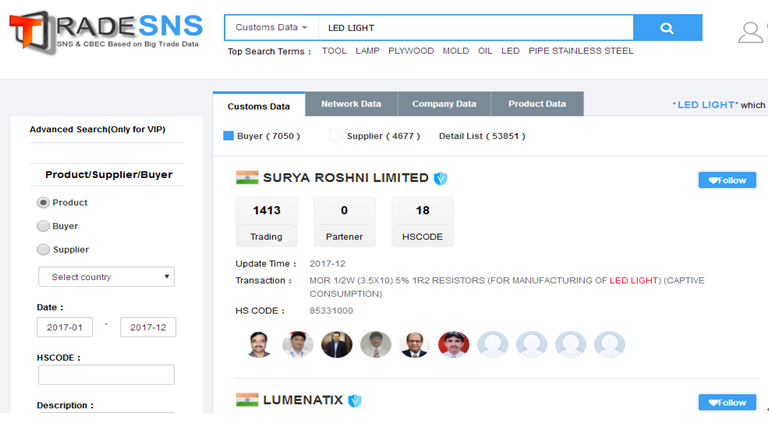Open LUMENATIX company title
This screenshot has width=769, height=421.
click(303, 400)
